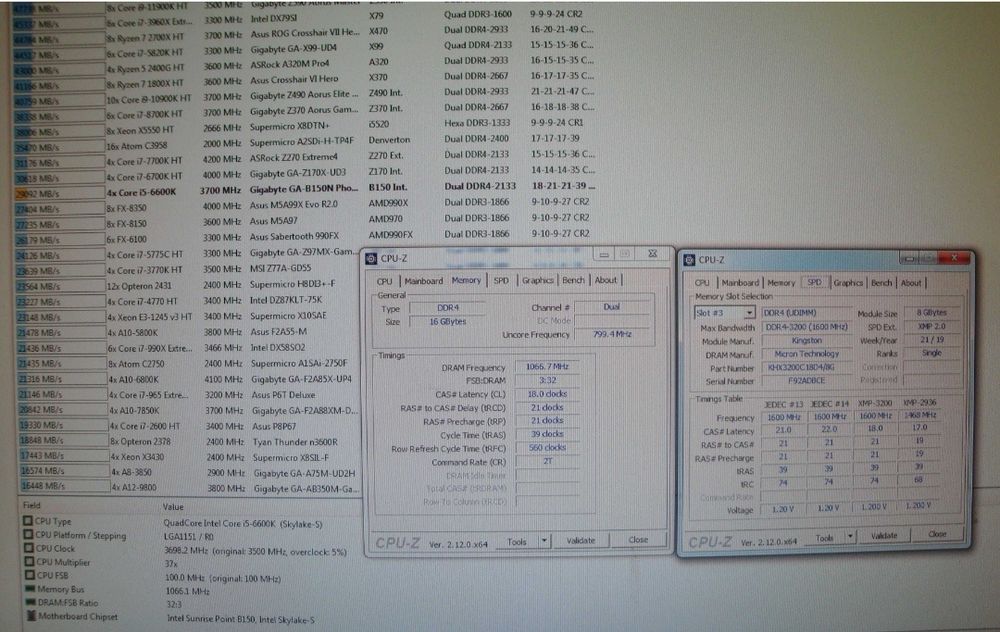This screenshot has height=632, width=1000.
Task: Select the bold 4x Core i5-6600K row
Action: 306,191
